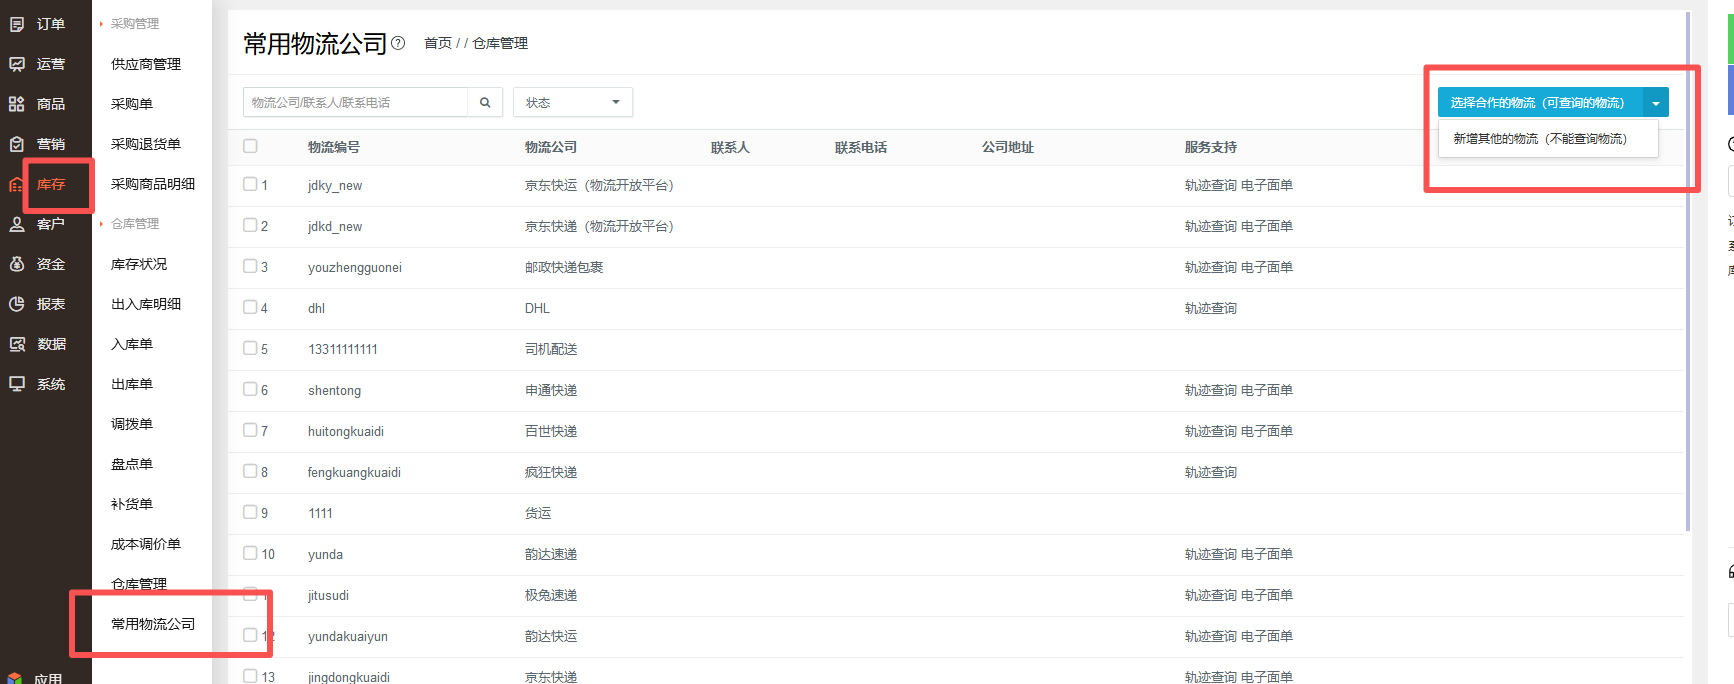Click the 物流公司 column header
Screen dimensions: 1734x684
pos(551,147)
